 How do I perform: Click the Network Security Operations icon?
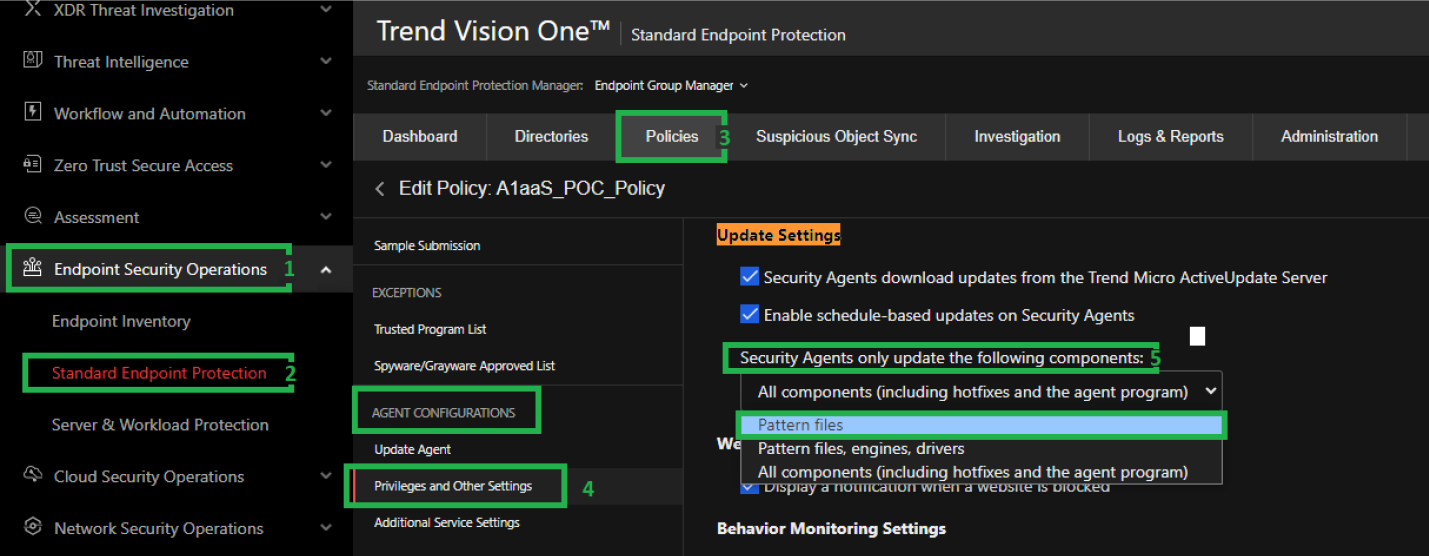32,528
